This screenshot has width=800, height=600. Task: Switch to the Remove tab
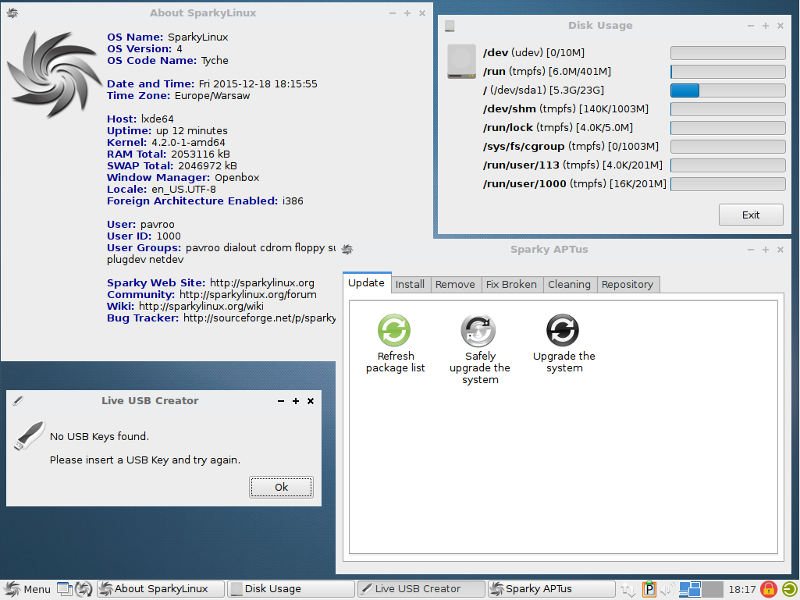coord(455,284)
